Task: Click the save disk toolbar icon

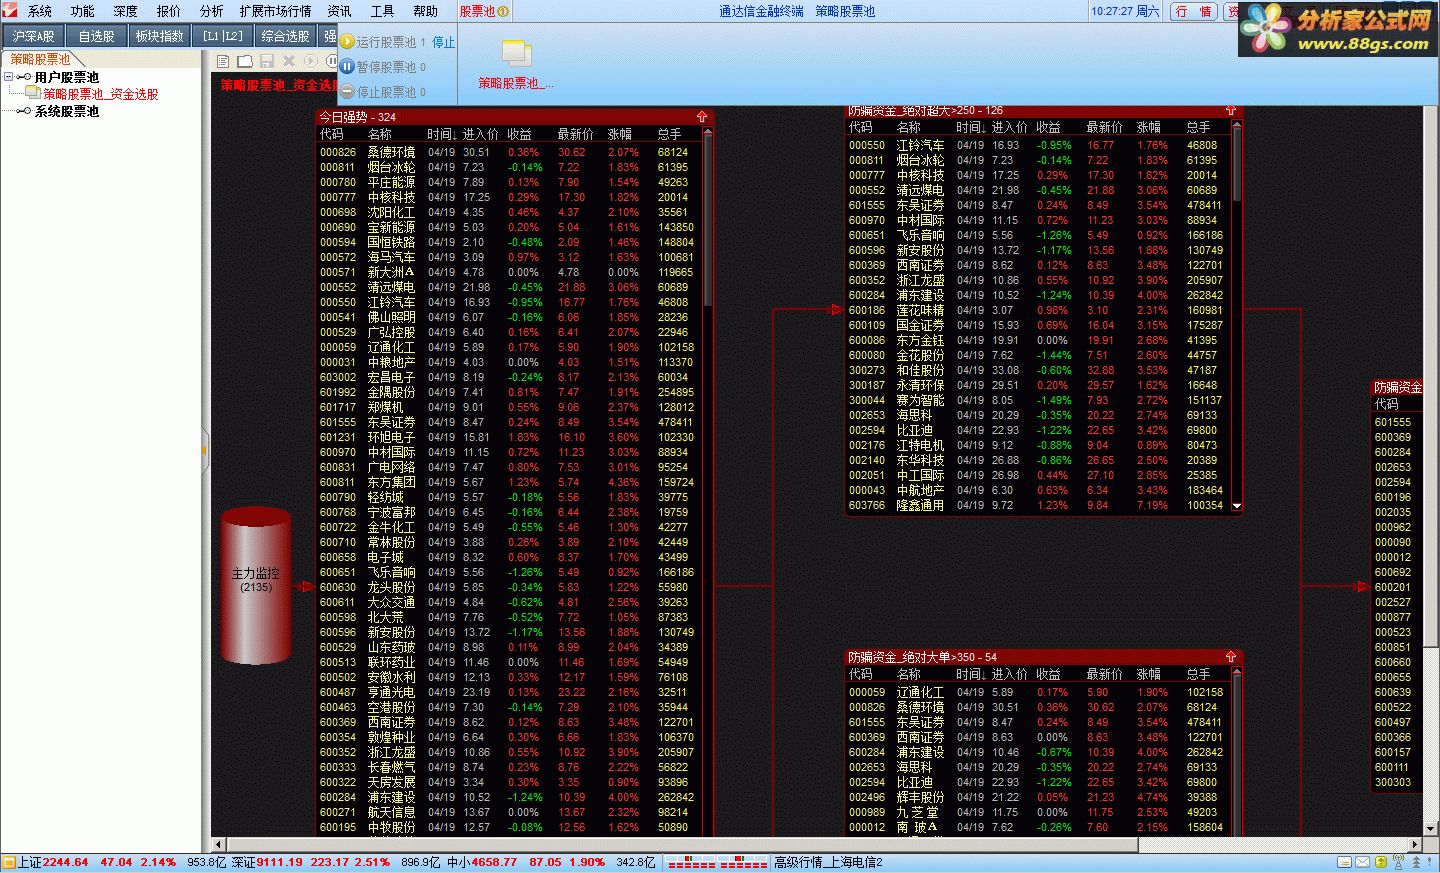Action: point(267,61)
